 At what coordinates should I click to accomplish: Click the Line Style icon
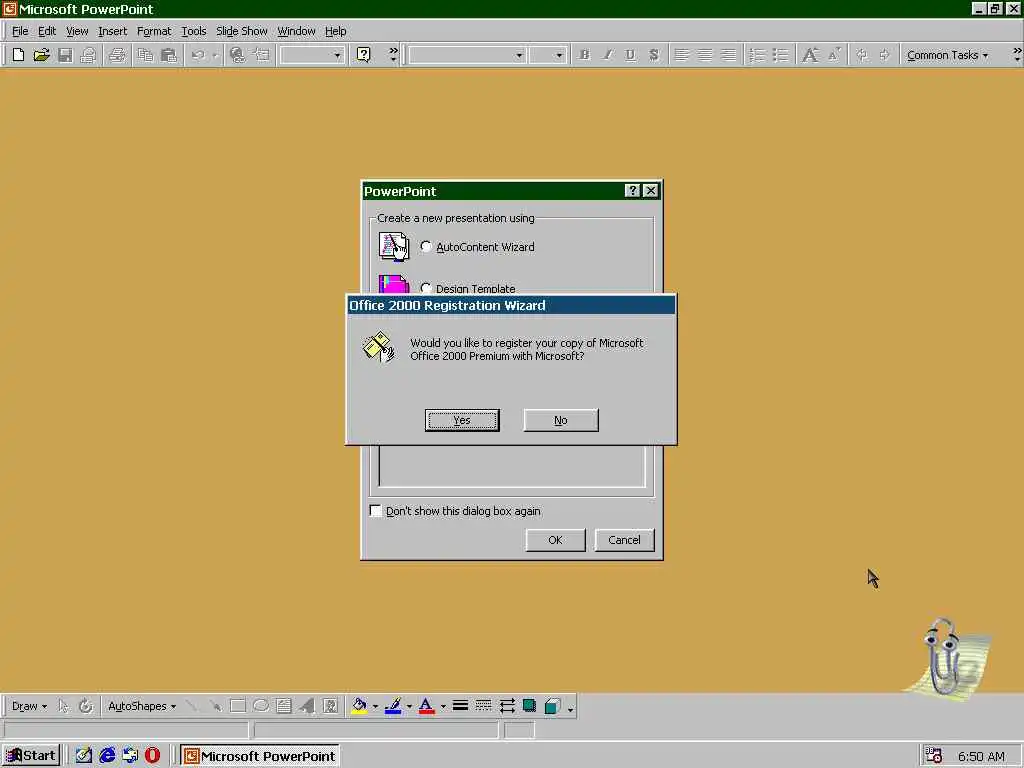point(460,706)
